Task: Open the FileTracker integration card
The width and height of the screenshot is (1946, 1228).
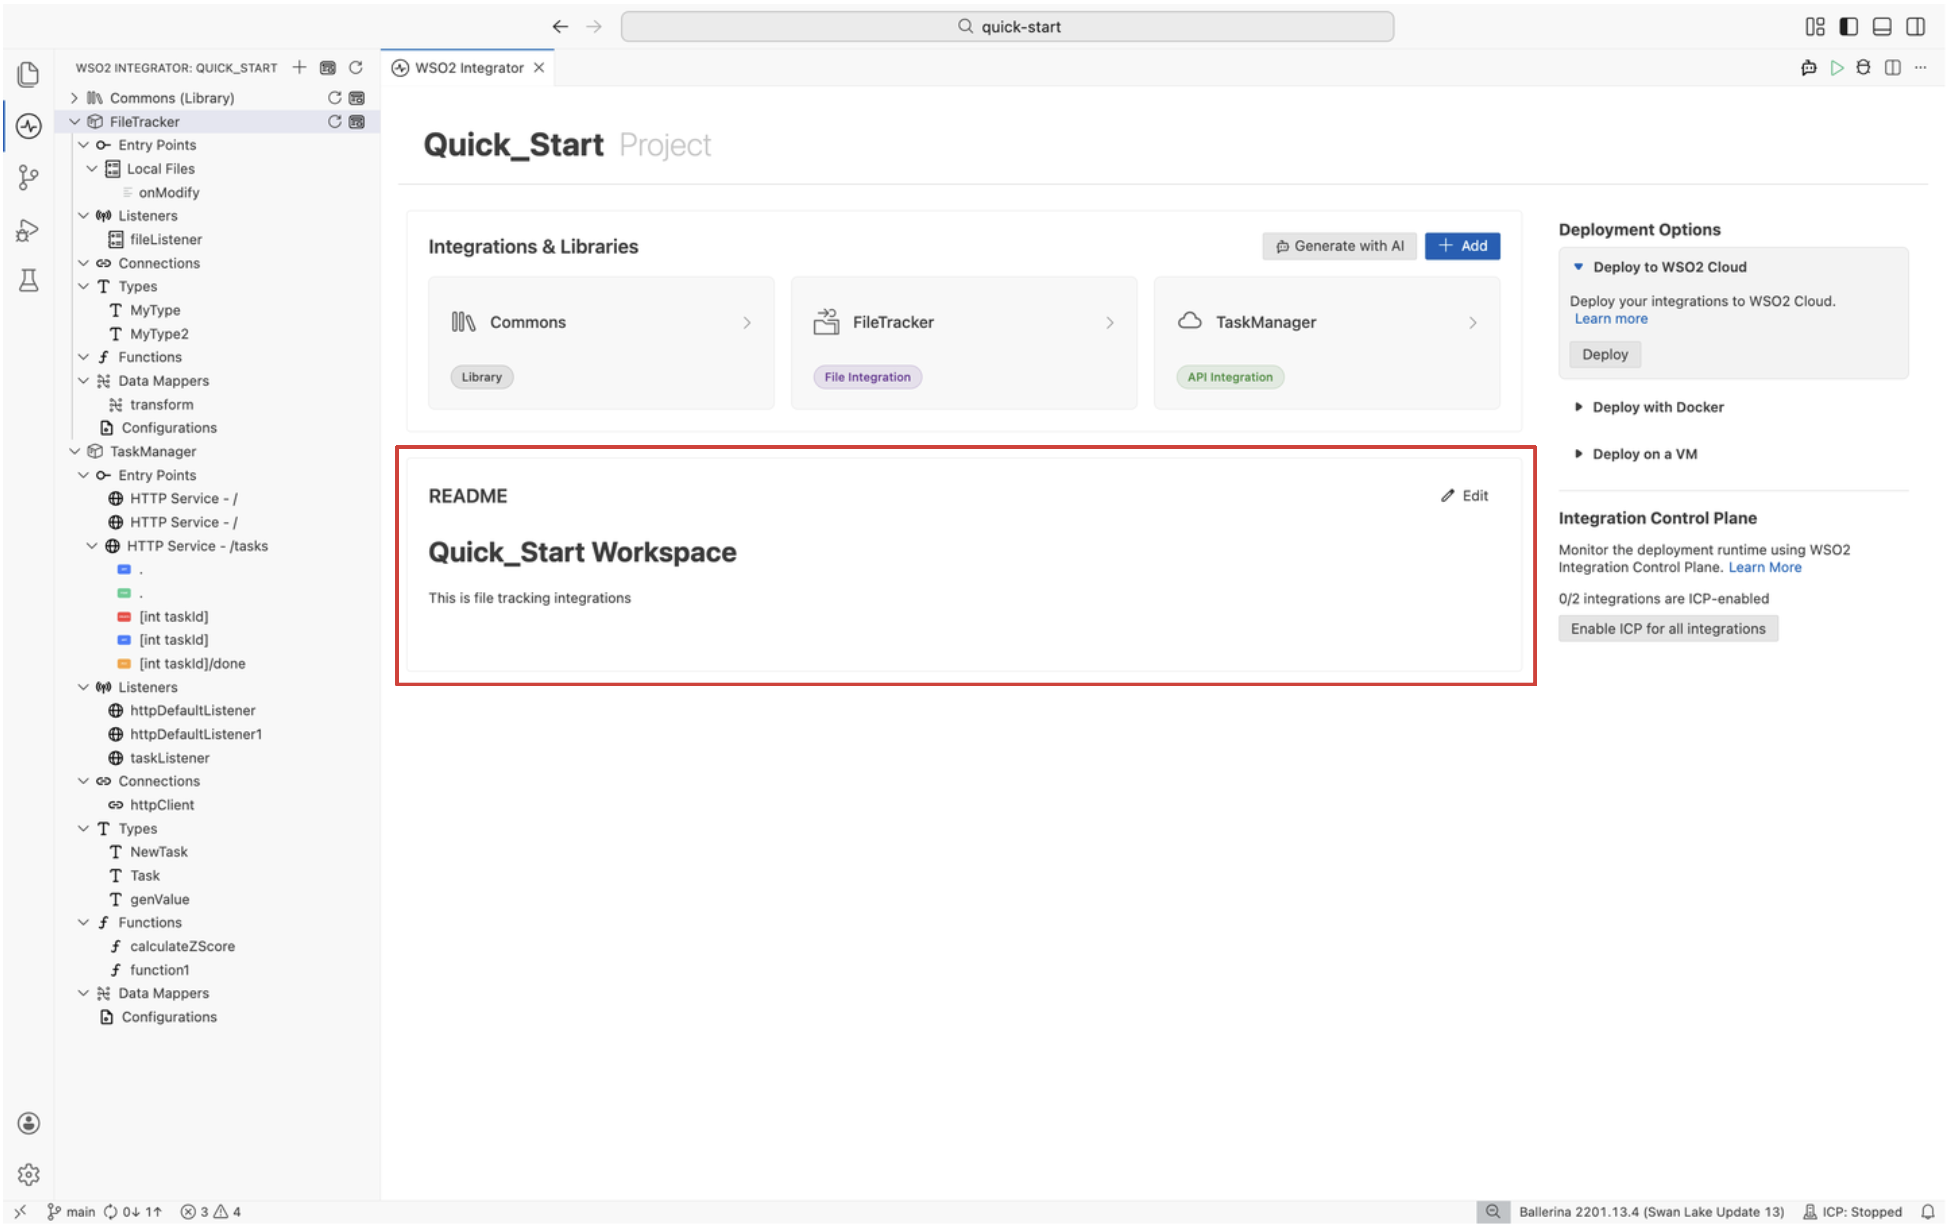Action: point(964,343)
